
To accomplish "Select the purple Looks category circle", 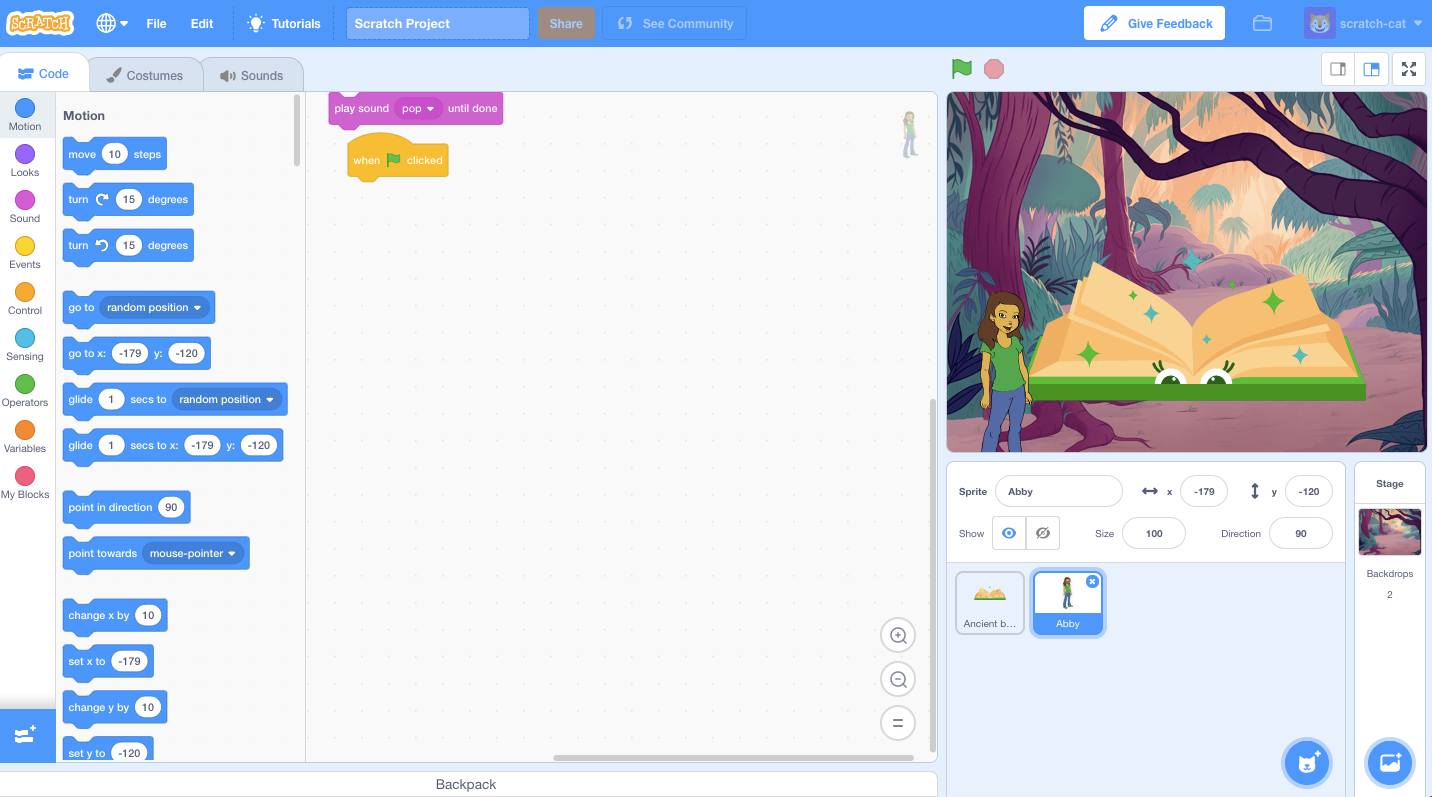I will click(25, 154).
